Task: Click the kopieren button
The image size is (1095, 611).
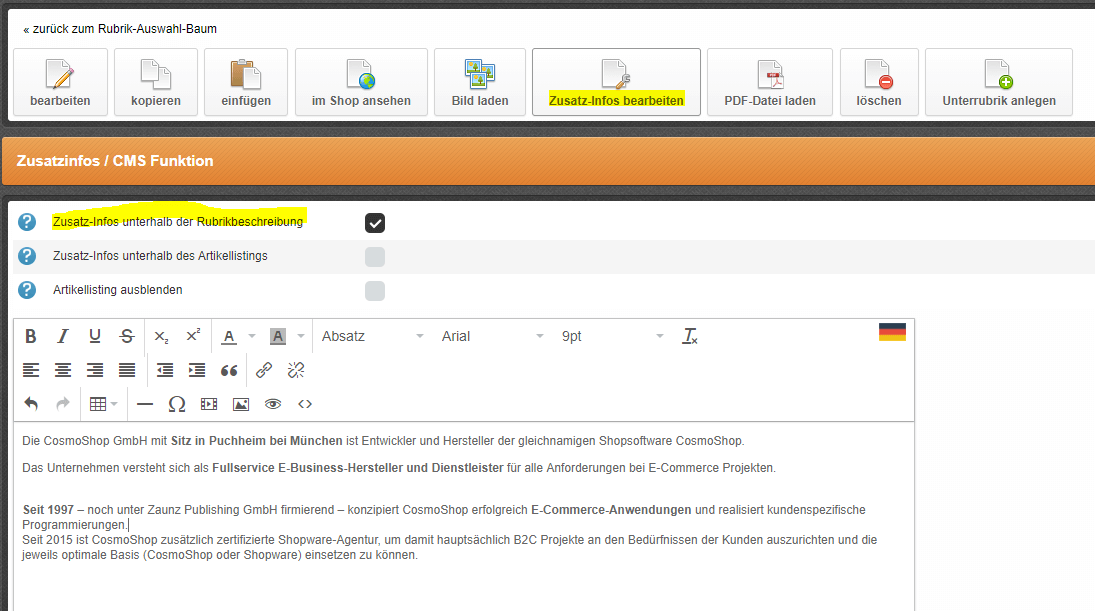Action: click(156, 82)
